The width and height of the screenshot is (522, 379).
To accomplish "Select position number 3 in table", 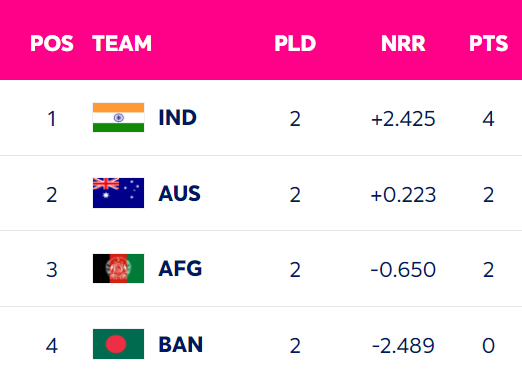I will 52,270.
